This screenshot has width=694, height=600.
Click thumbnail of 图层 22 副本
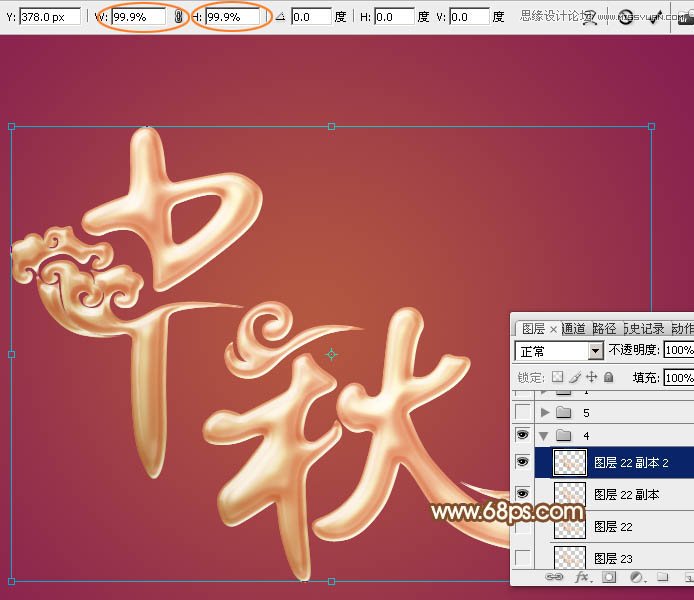(570, 494)
